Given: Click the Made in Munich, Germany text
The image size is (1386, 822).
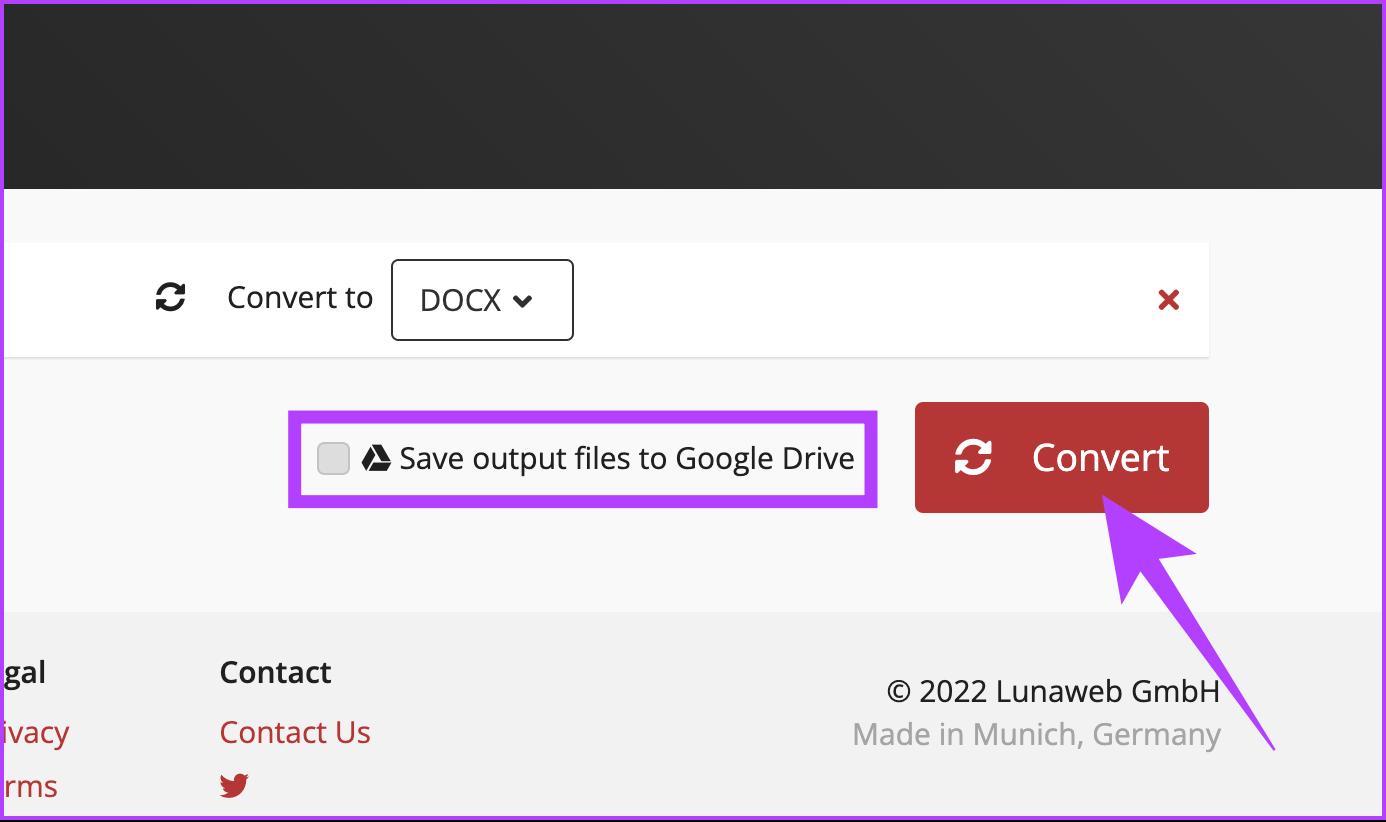Looking at the screenshot, I should pos(1036,734).
